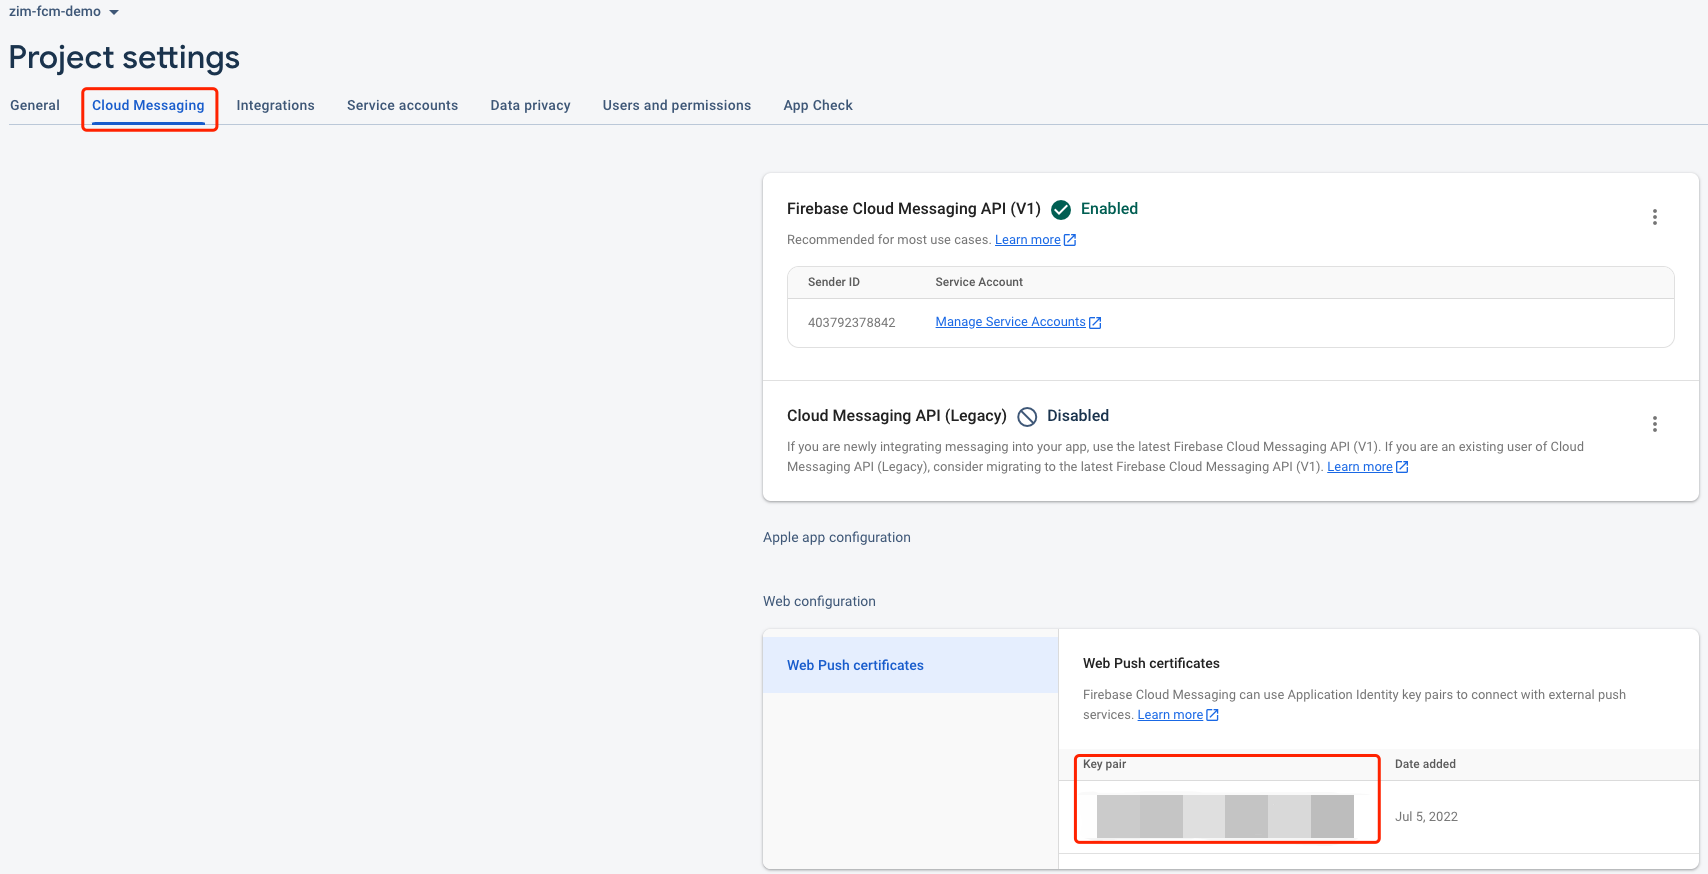Viewport: 1708px width, 874px height.
Task: Click the green Enabled checkmark icon
Action: tap(1061, 209)
